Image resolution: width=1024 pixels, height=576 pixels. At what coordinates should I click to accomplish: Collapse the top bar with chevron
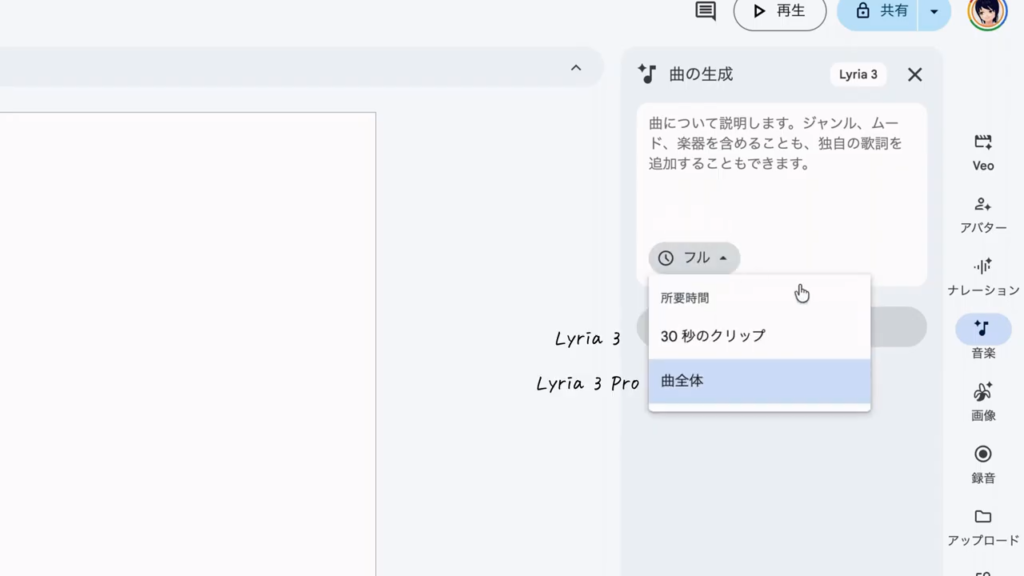click(x=576, y=68)
